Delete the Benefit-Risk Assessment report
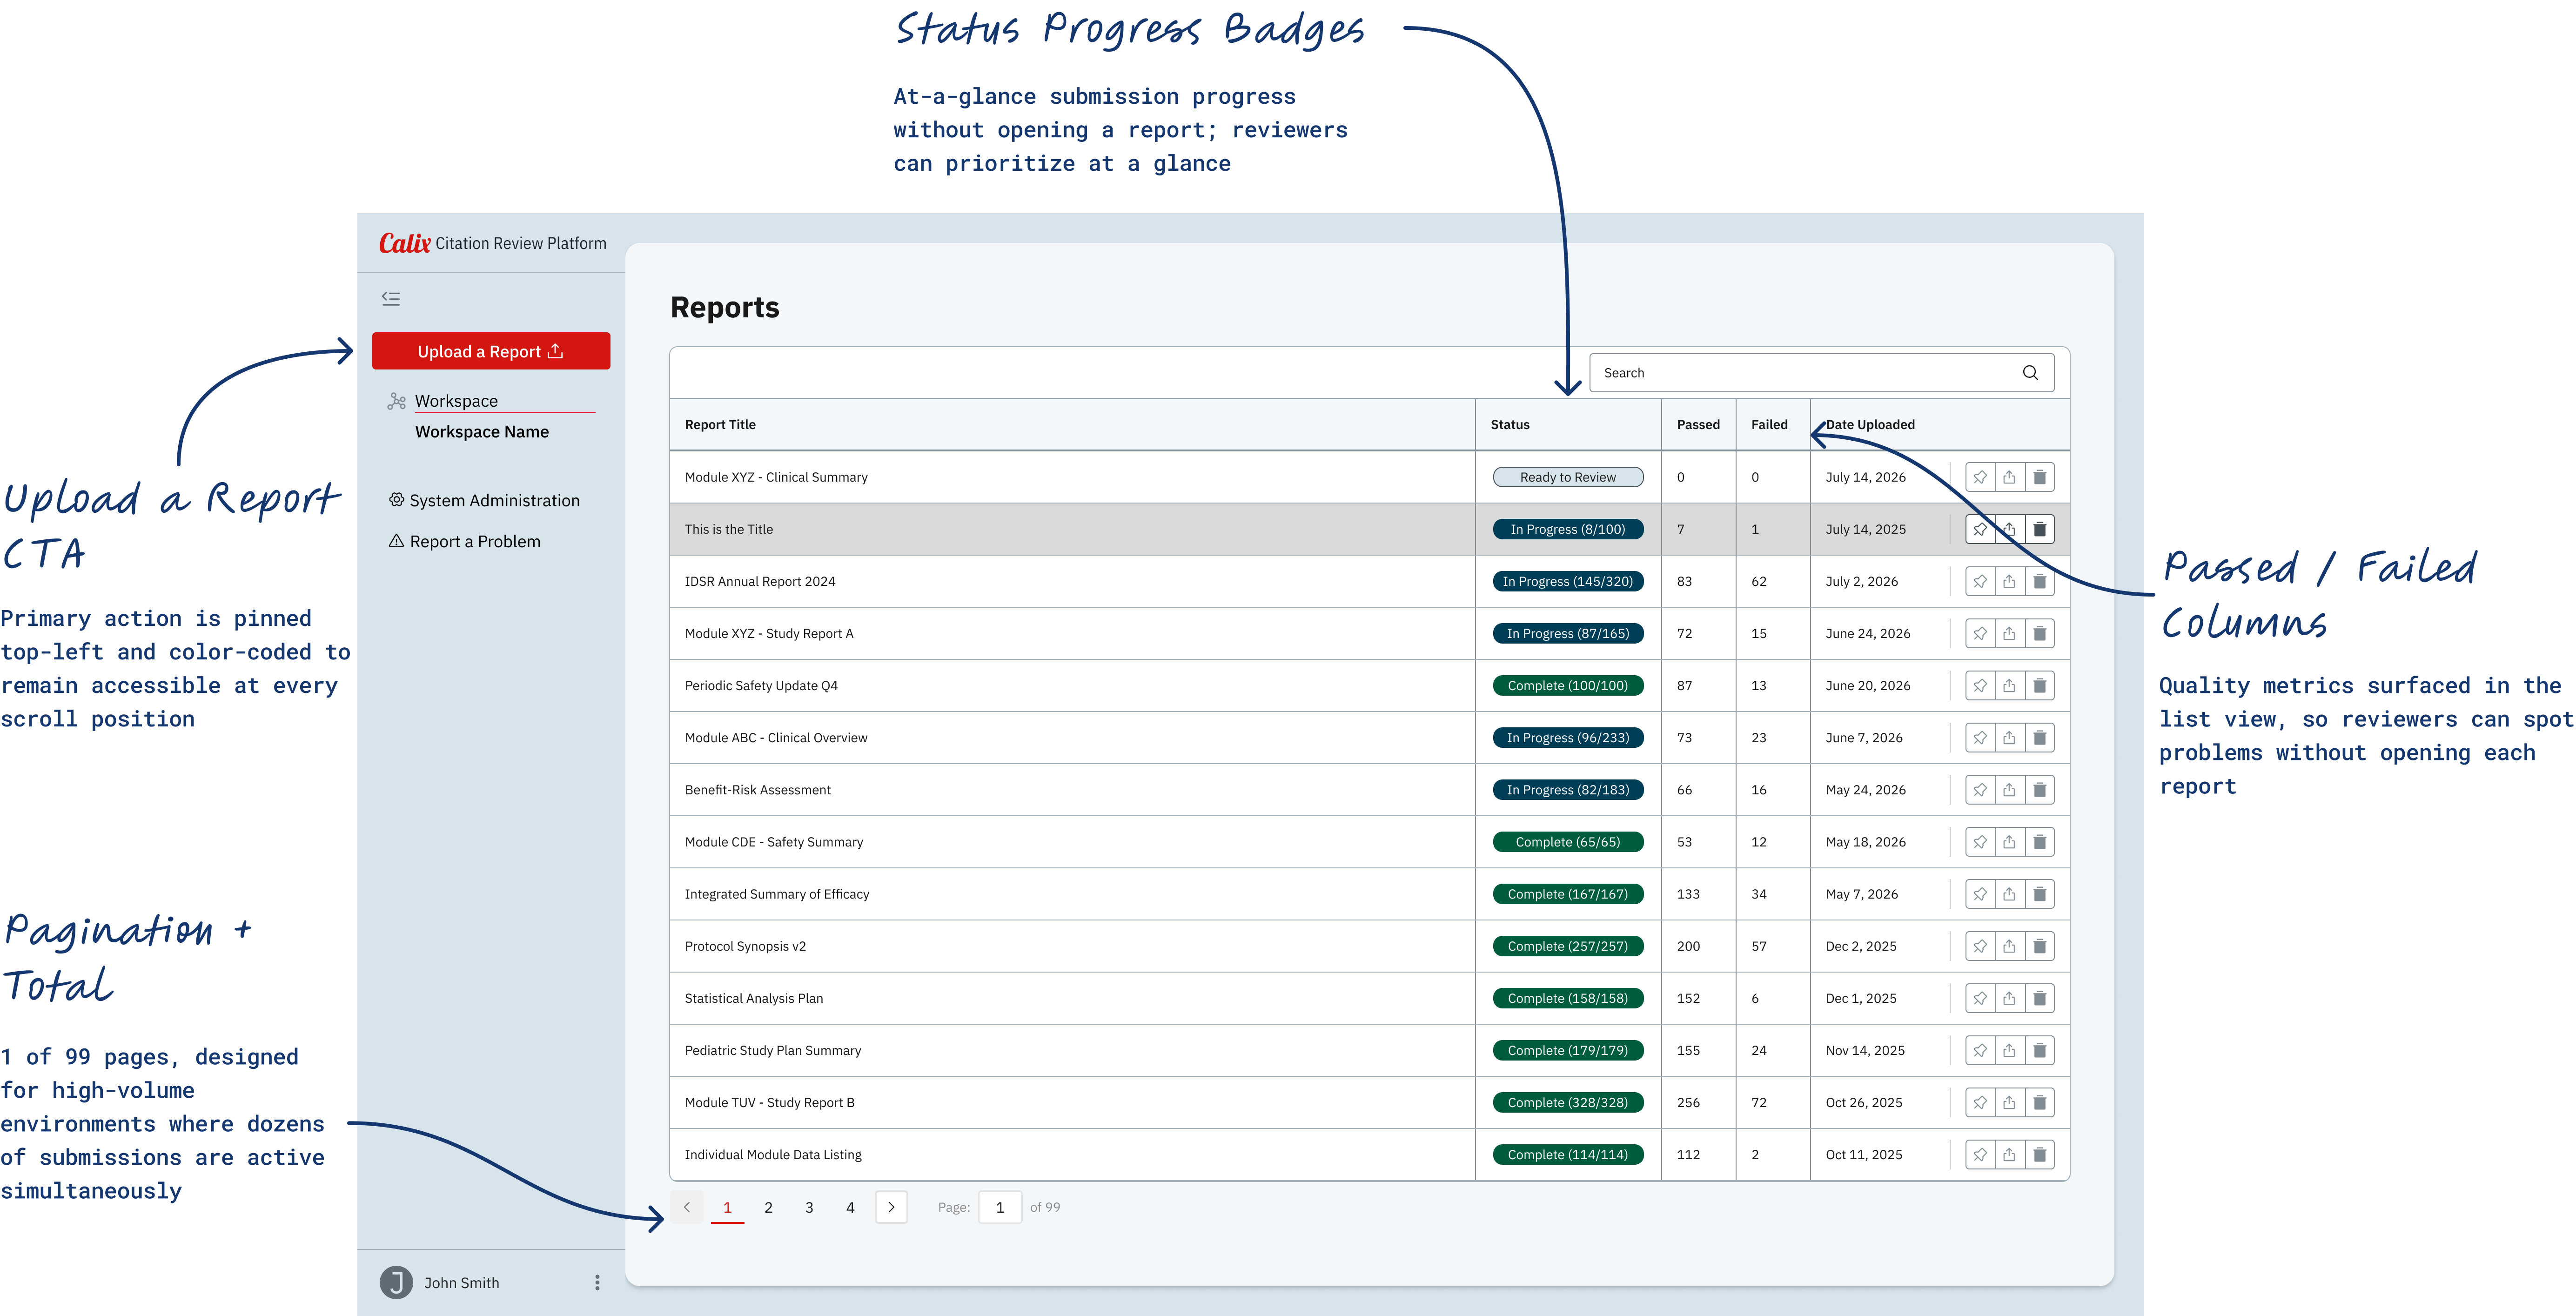The width and height of the screenshot is (2576, 1316). (2040, 789)
